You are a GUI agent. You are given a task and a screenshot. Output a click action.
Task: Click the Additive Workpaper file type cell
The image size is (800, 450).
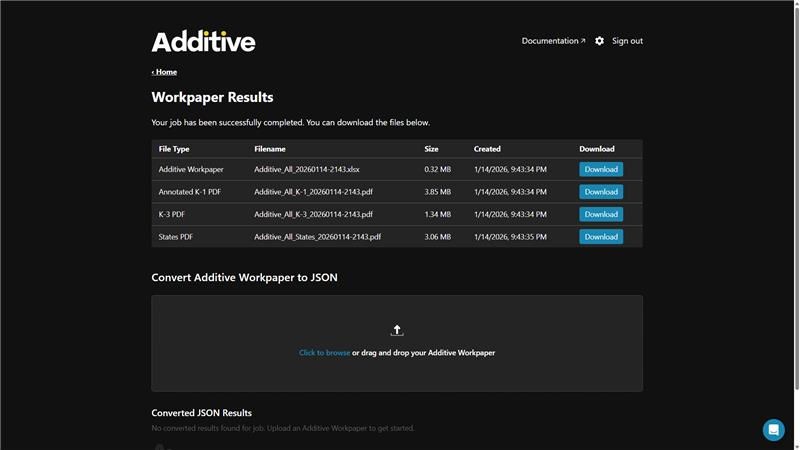click(x=191, y=169)
